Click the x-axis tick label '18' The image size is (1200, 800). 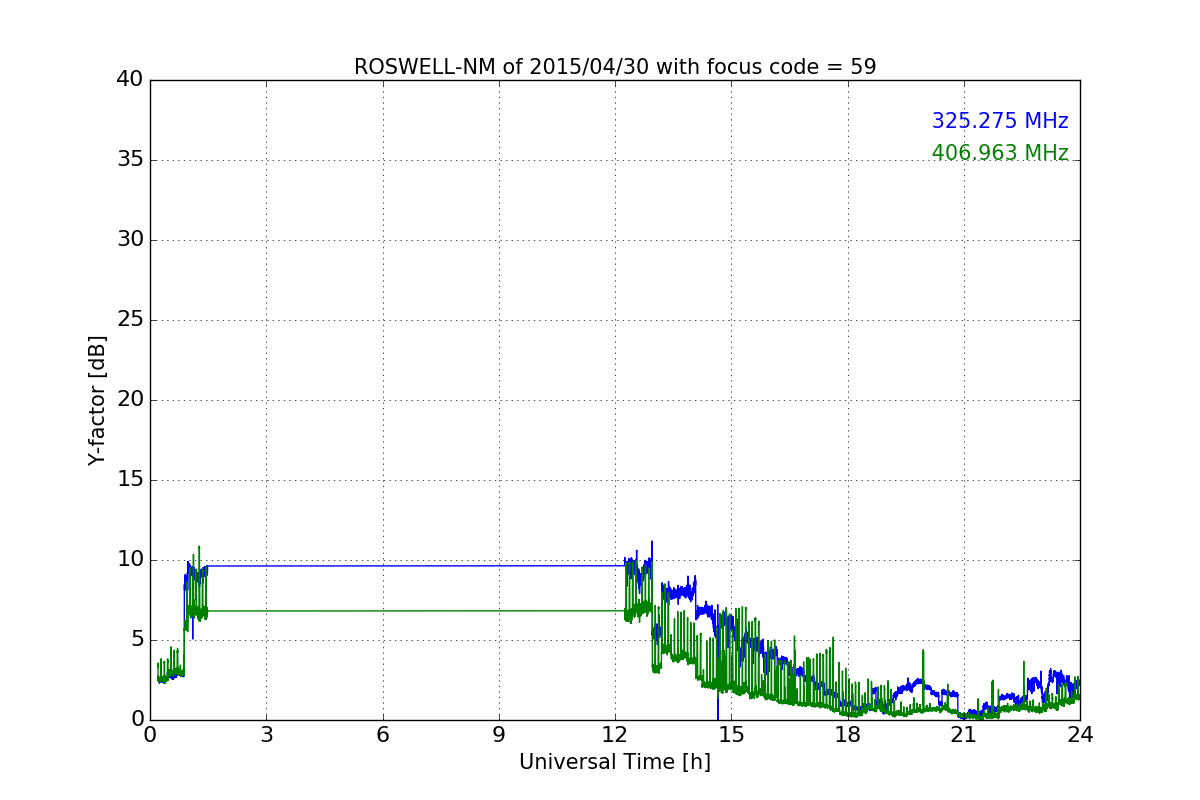point(848,734)
